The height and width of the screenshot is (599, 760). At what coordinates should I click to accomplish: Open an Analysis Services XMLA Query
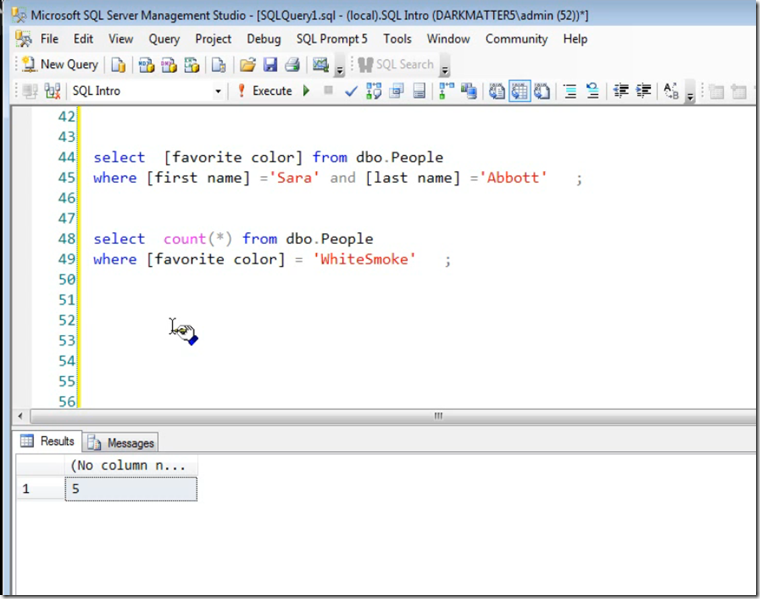tap(192, 64)
